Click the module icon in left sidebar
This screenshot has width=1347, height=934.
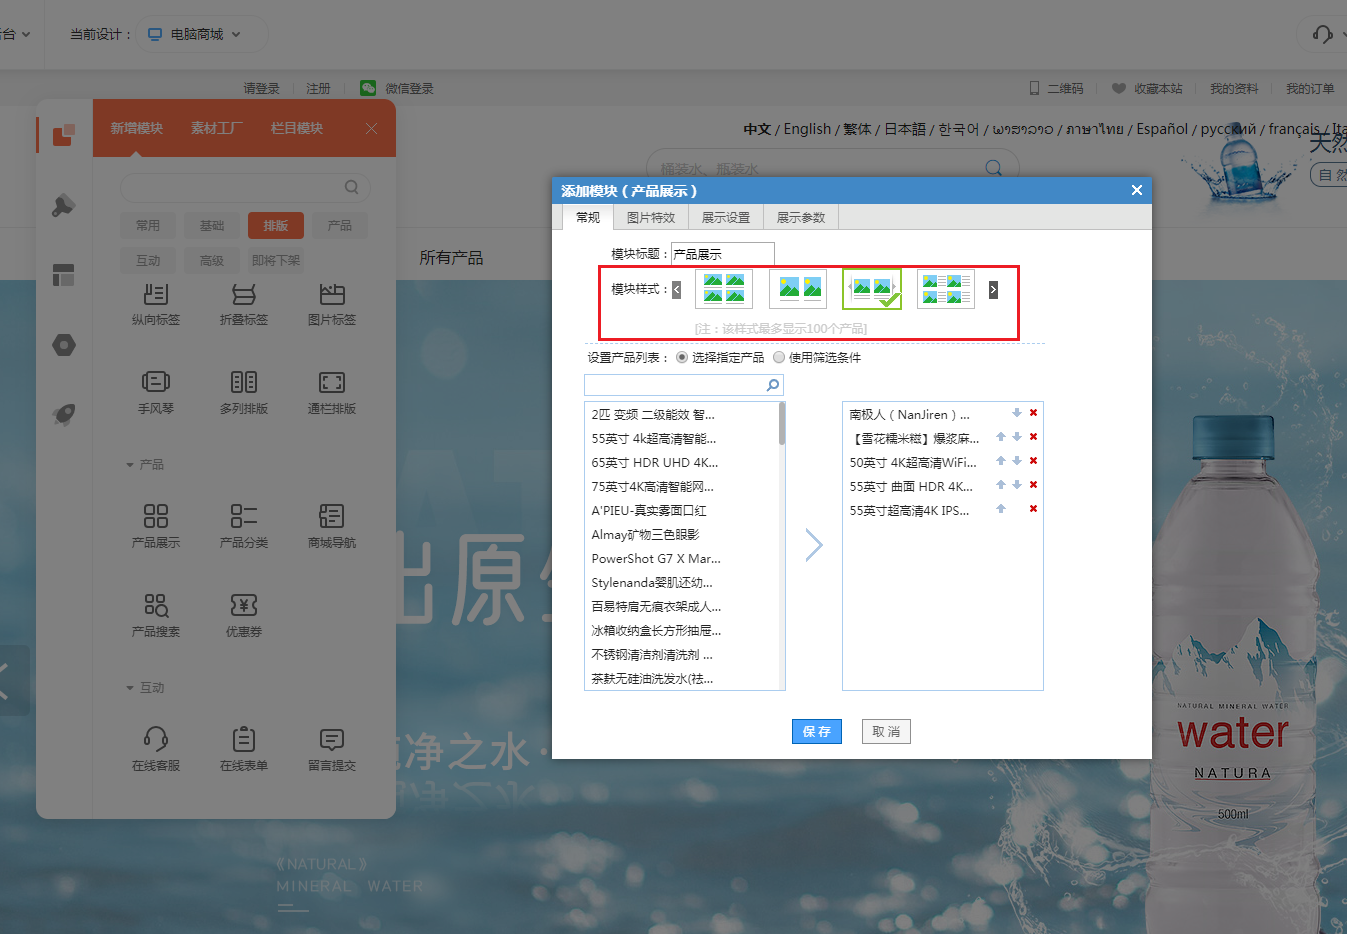[x=64, y=134]
